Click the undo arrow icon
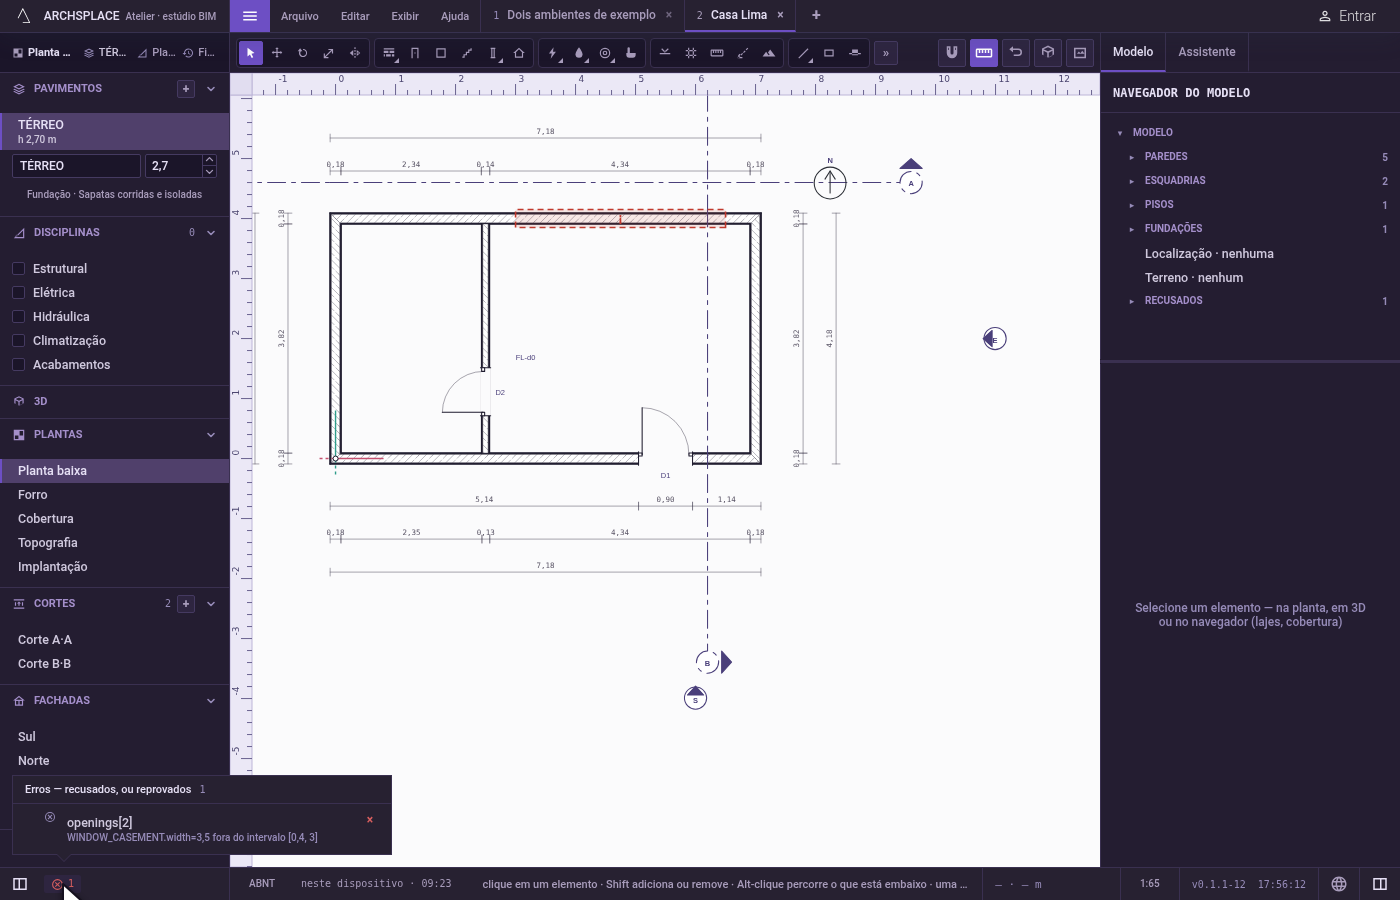Screen dimensions: 1400x900 click(x=1016, y=52)
